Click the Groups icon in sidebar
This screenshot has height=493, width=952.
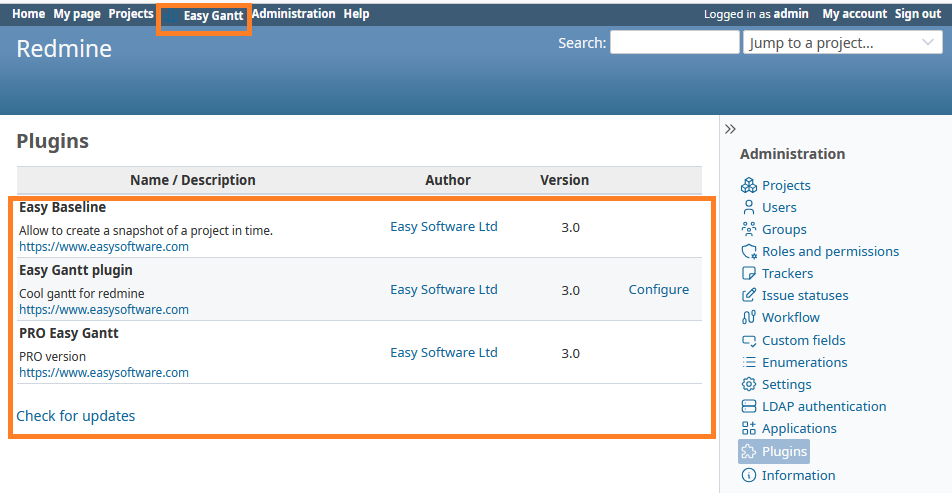pos(749,230)
